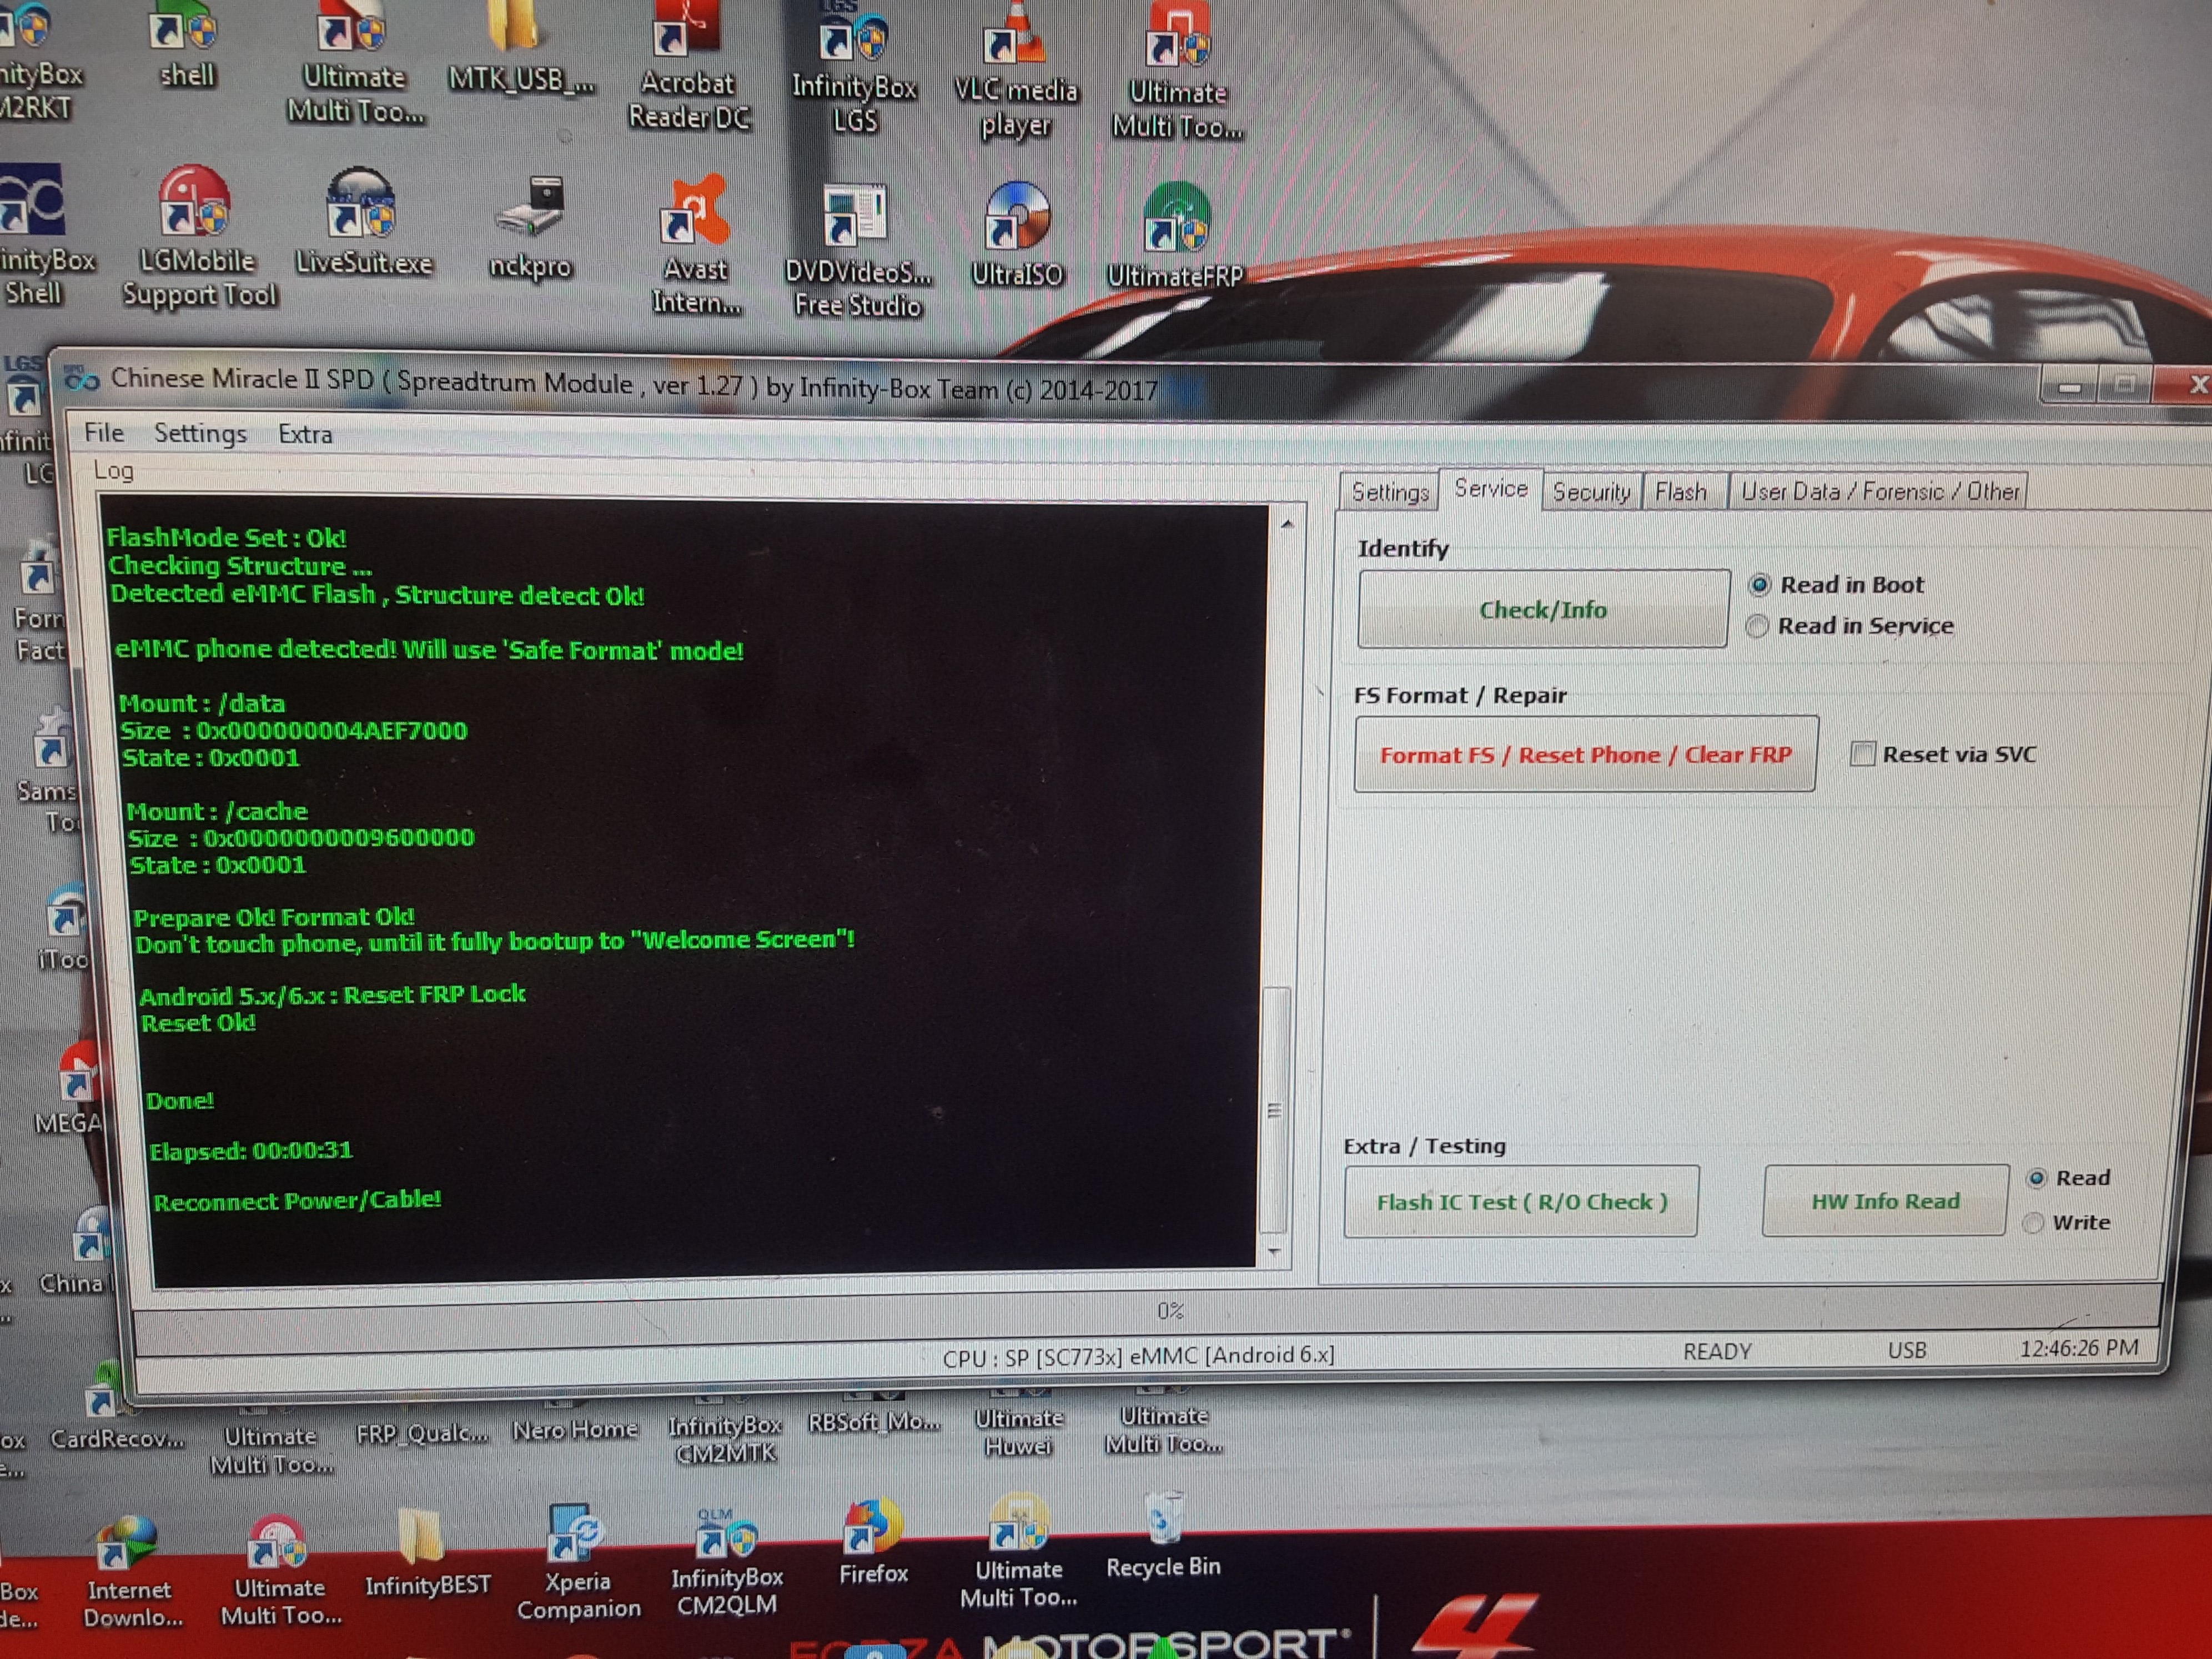2212x1659 pixels.
Task: Launch nckpro desktop icon
Action: pyautogui.click(x=530, y=228)
